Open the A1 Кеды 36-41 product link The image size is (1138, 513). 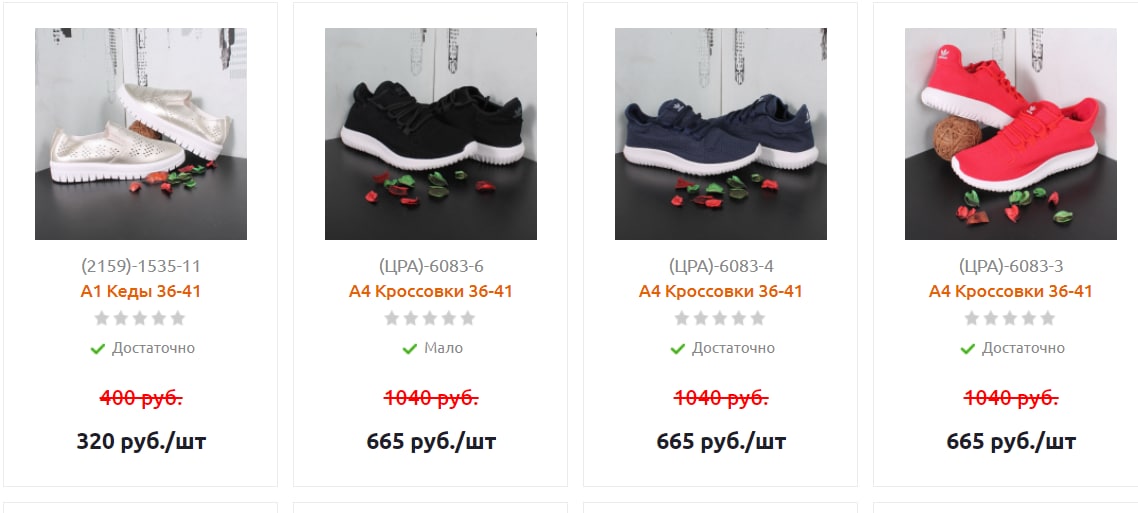141,292
